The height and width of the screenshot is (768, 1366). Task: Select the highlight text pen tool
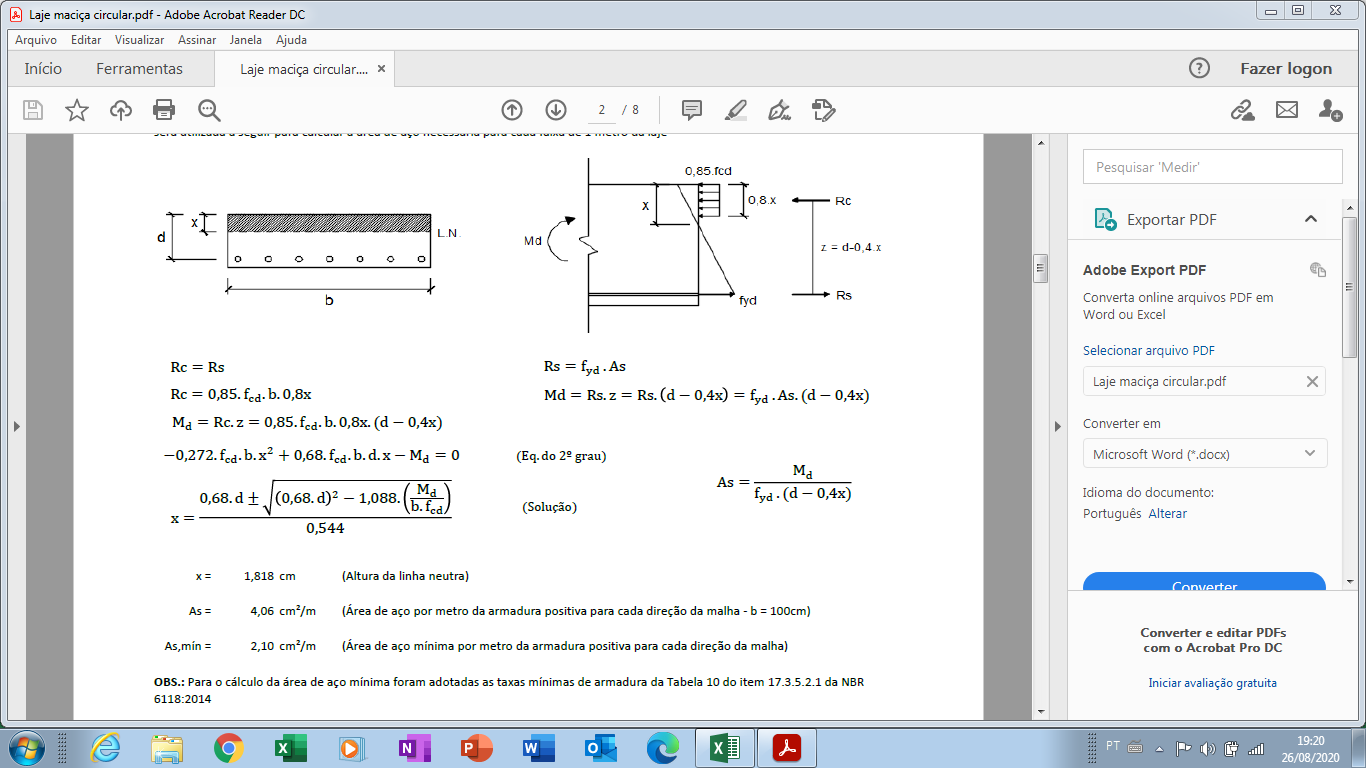click(x=736, y=110)
